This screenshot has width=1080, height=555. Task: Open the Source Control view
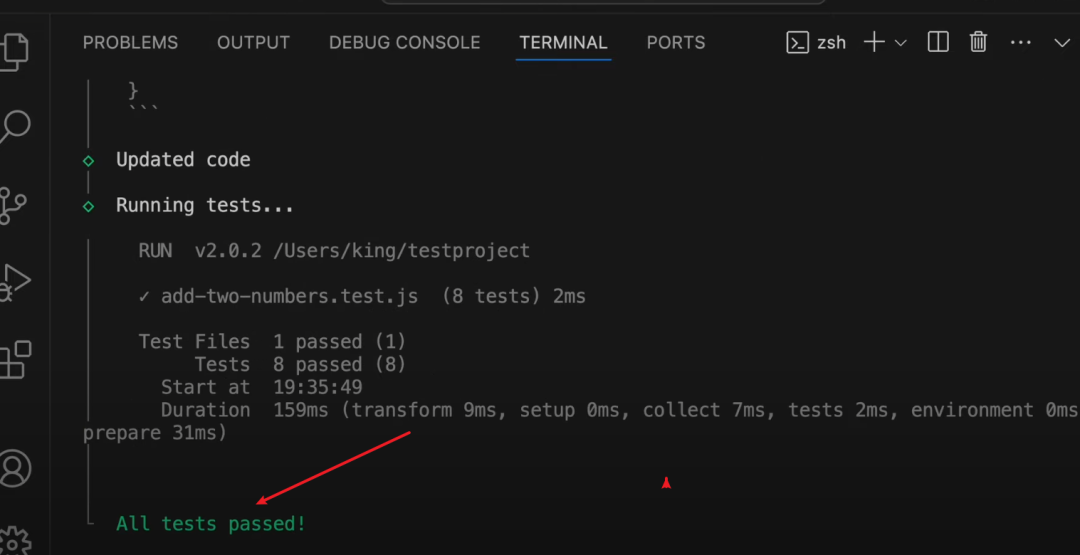click(x=13, y=204)
